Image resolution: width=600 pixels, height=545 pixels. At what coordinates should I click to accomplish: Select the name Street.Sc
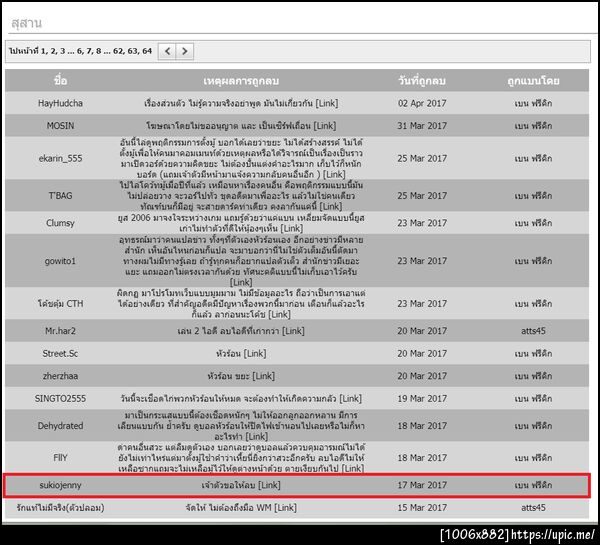(x=60, y=353)
